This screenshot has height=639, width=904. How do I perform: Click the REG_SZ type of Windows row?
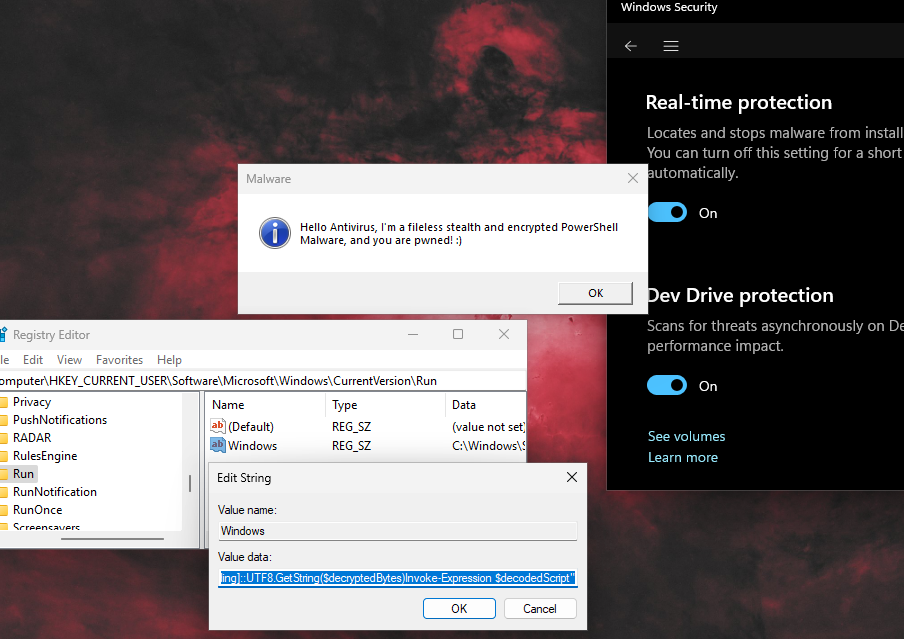(x=351, y=446)
